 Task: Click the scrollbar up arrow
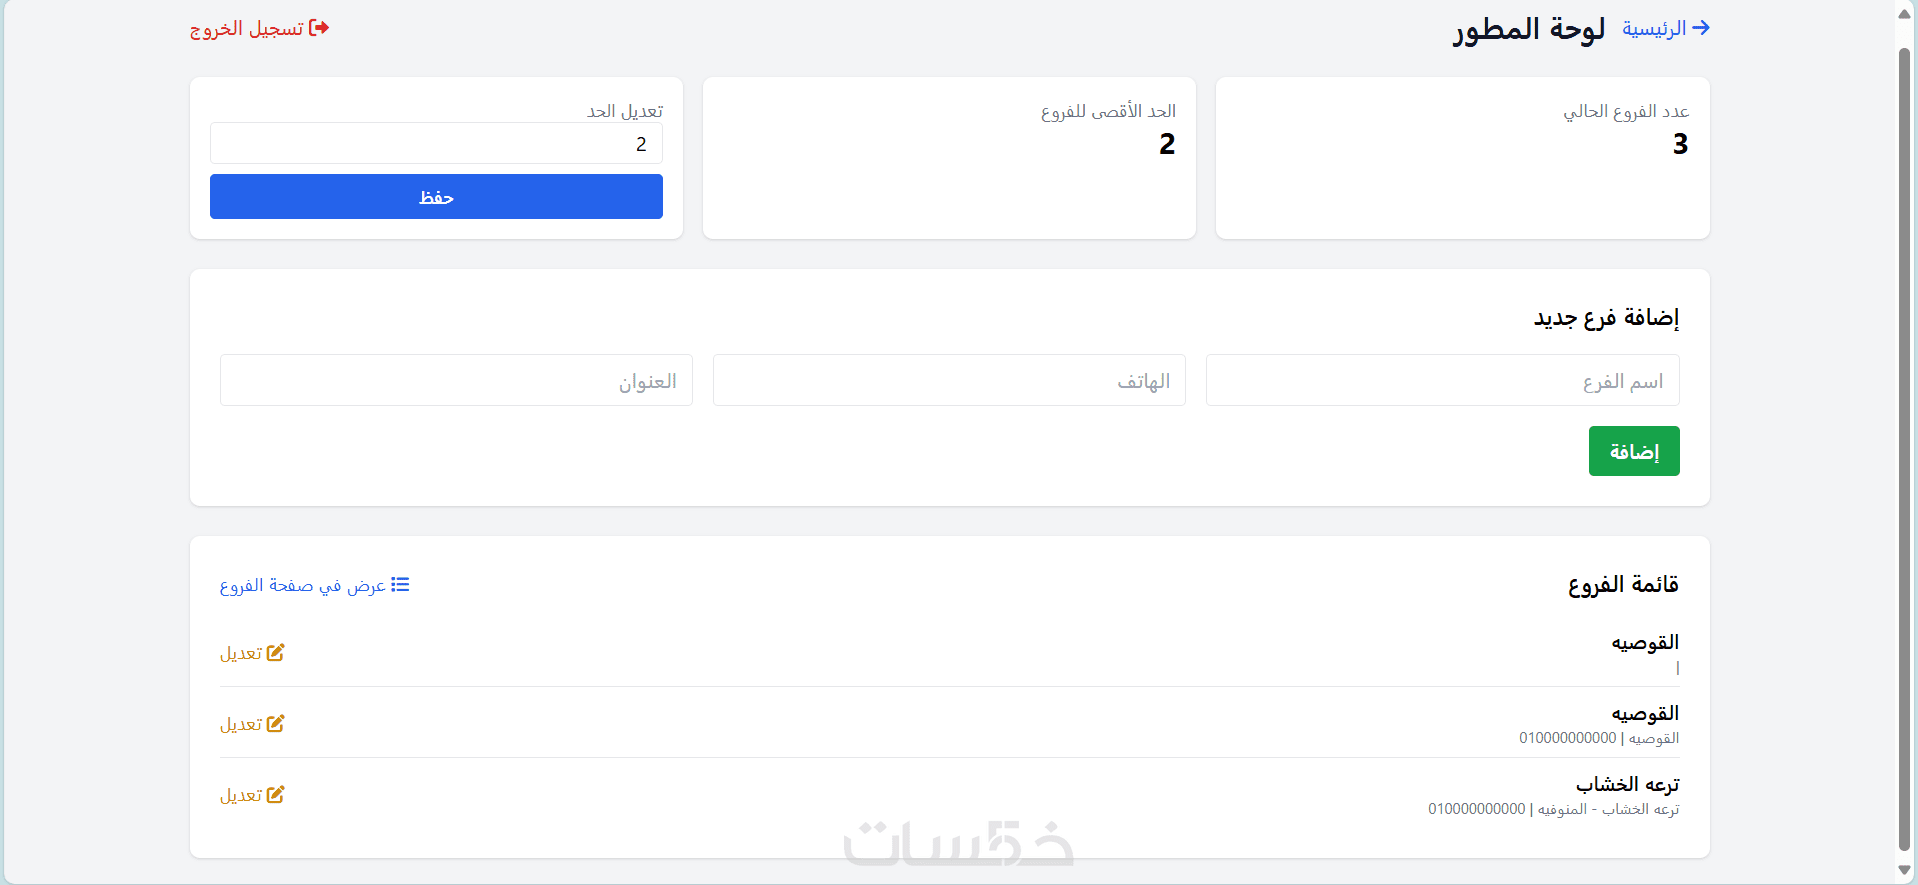pyautogui.click(x=1905, y=13)
